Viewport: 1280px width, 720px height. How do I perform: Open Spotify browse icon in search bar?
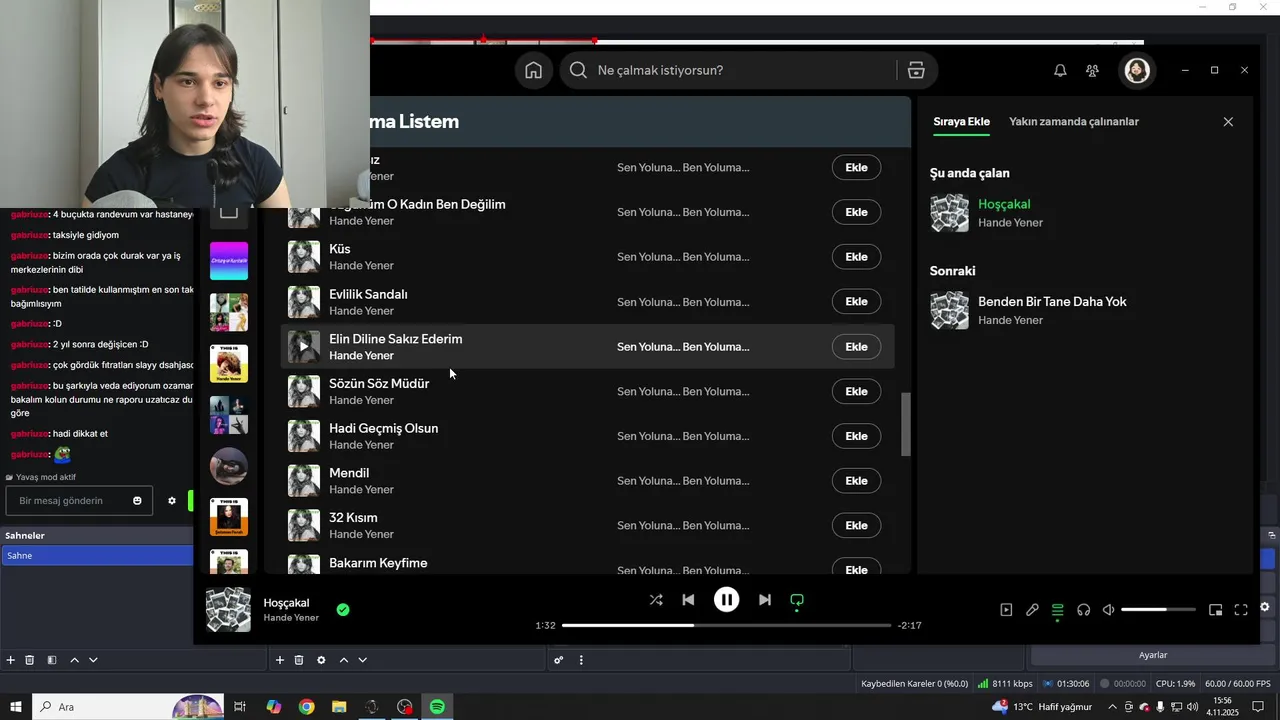(x=916, y=70)
